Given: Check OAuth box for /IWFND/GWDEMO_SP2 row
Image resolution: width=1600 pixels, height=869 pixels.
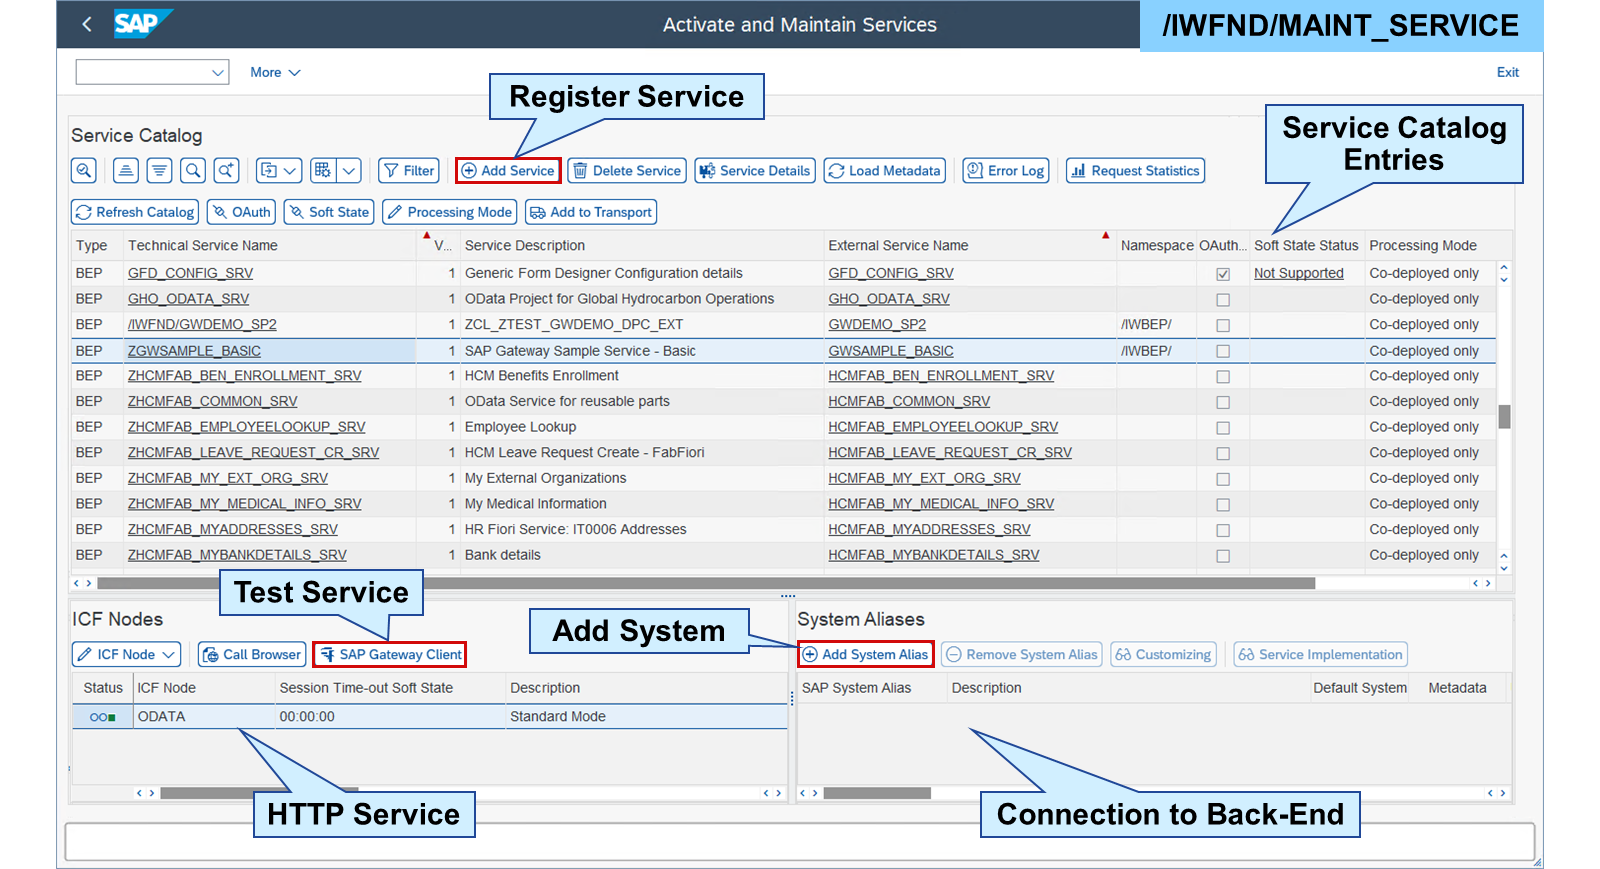Looking at the screenshot, I should coord(1222,326).
